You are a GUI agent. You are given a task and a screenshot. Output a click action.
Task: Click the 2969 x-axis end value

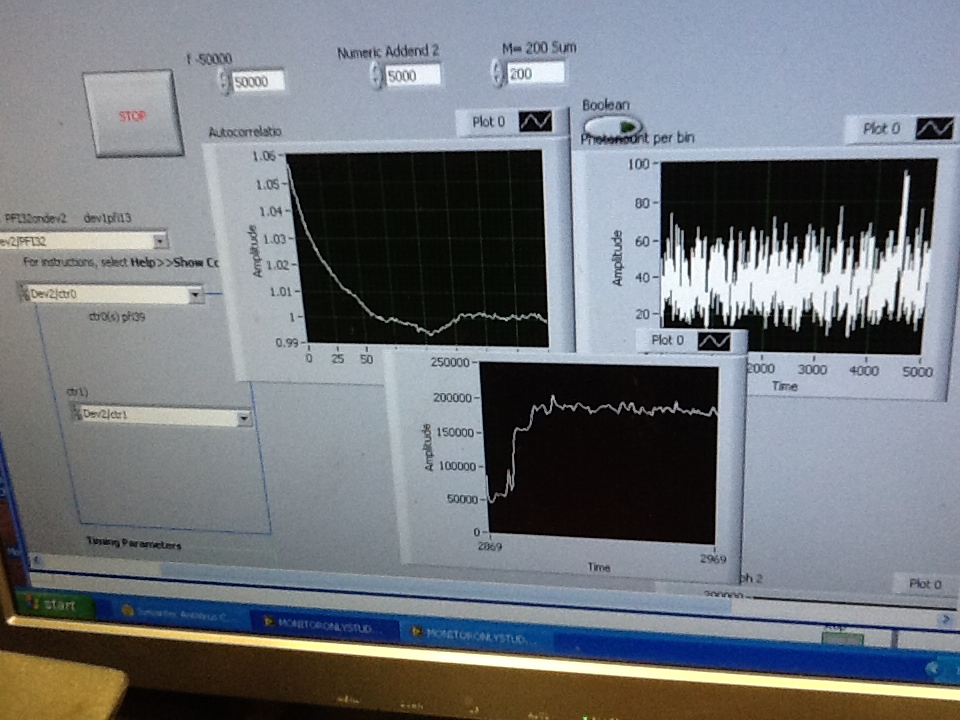point(713,558)
